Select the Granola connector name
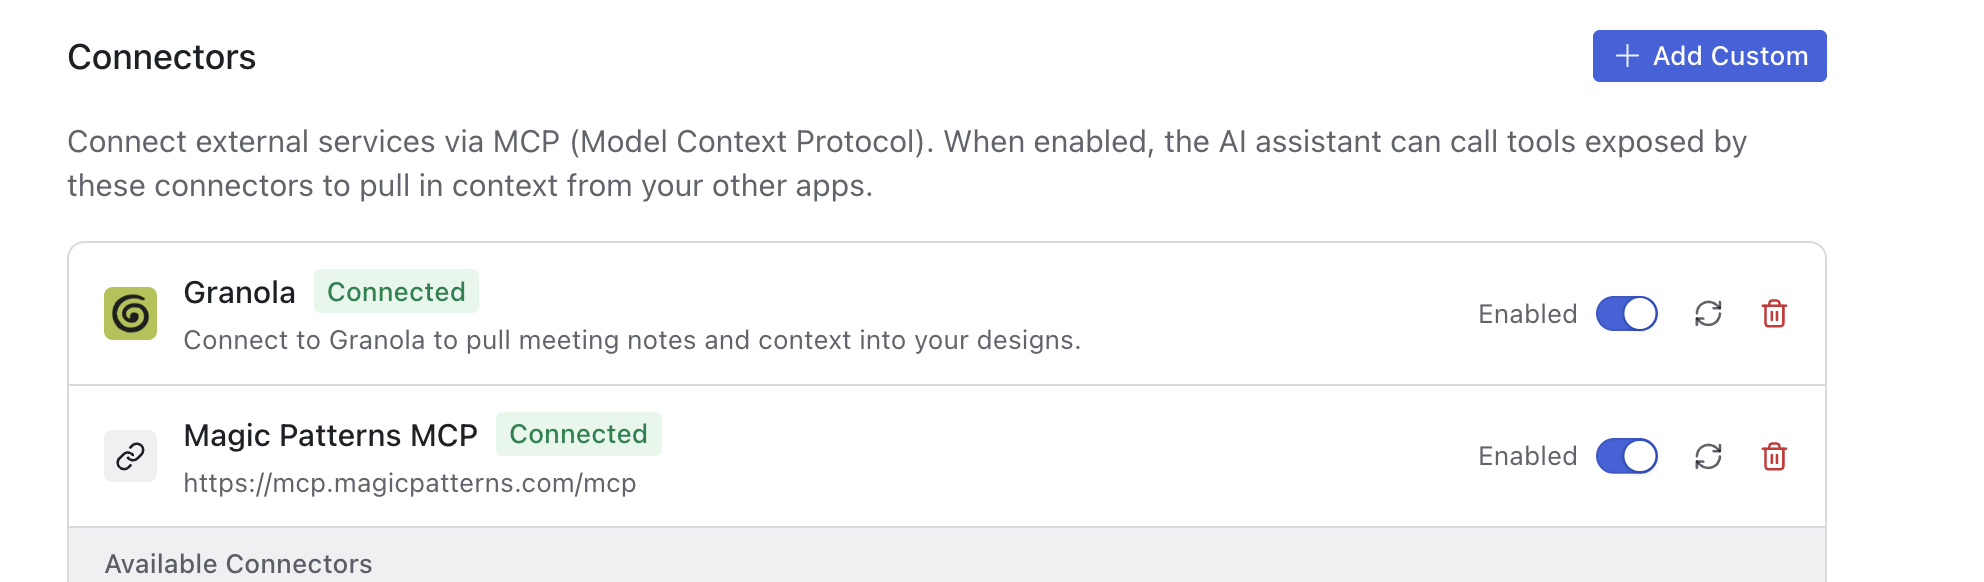Image resolution: width=1984 pixels, height=582 pixels. point(240,293)
